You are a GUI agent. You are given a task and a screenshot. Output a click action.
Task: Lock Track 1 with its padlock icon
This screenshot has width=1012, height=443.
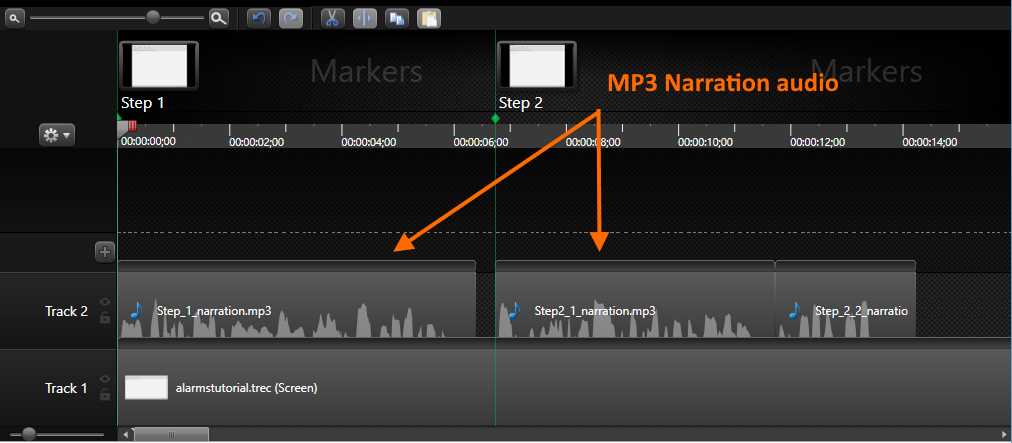click(105, 395)
